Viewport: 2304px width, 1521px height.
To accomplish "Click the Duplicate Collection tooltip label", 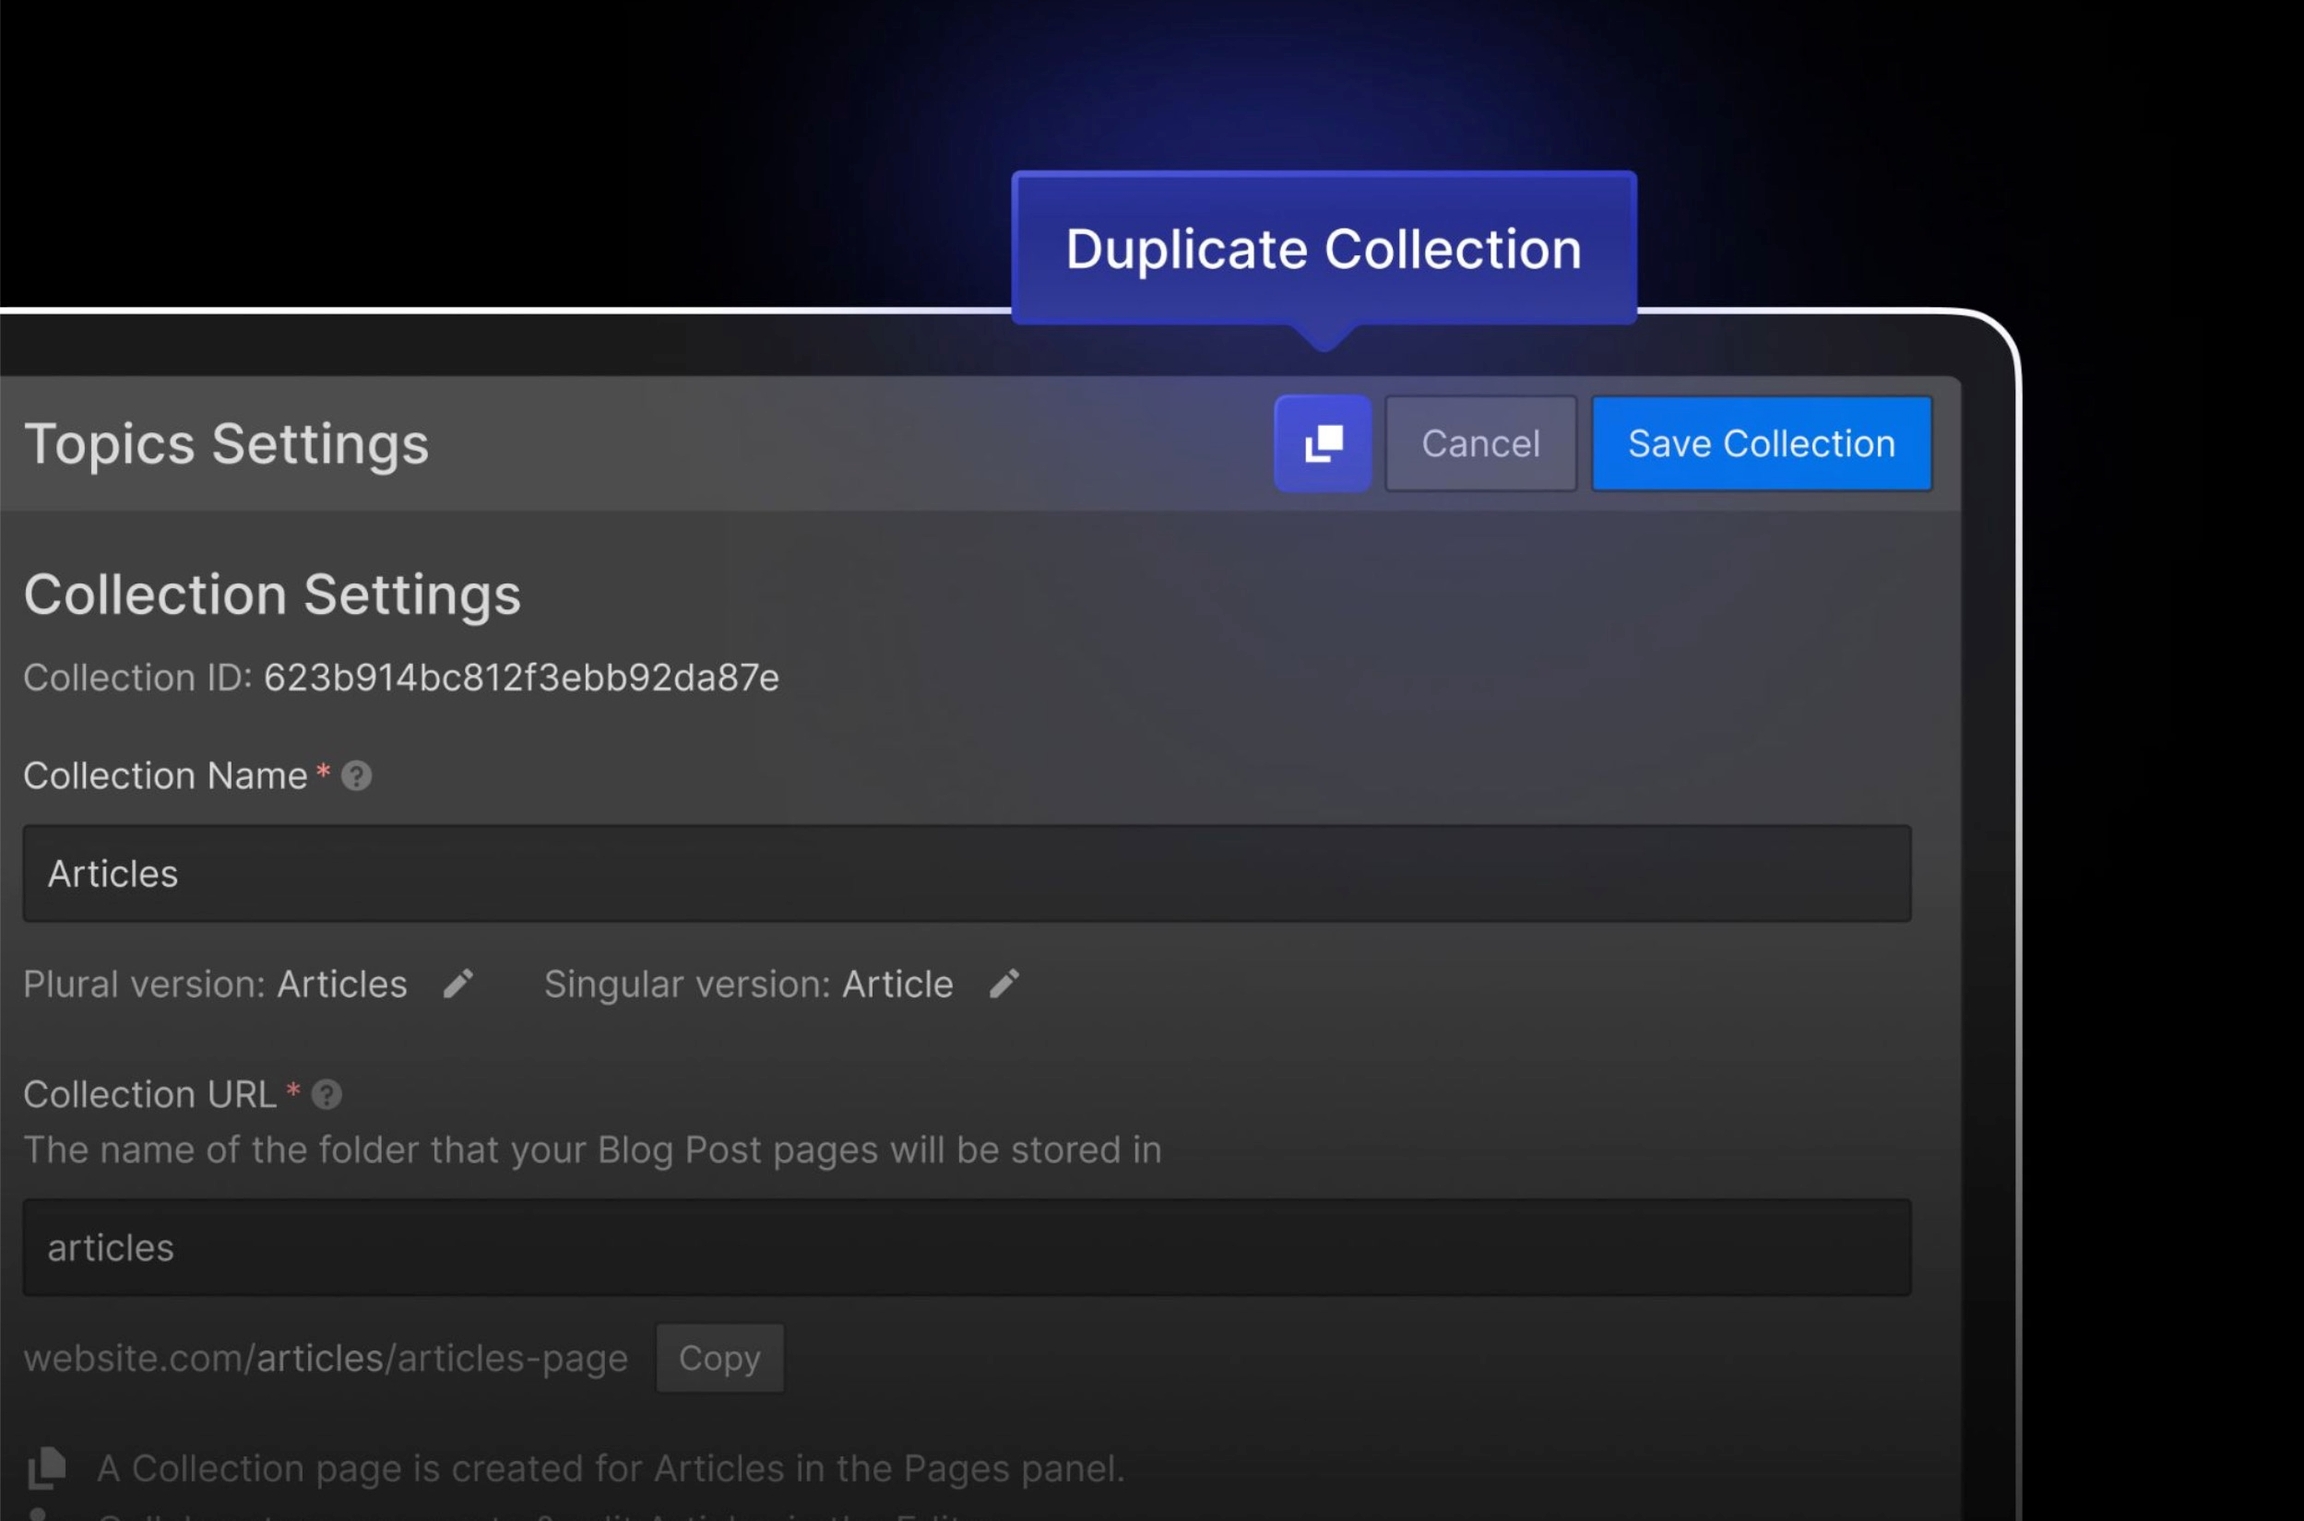I will click(x=1323, y=248).
